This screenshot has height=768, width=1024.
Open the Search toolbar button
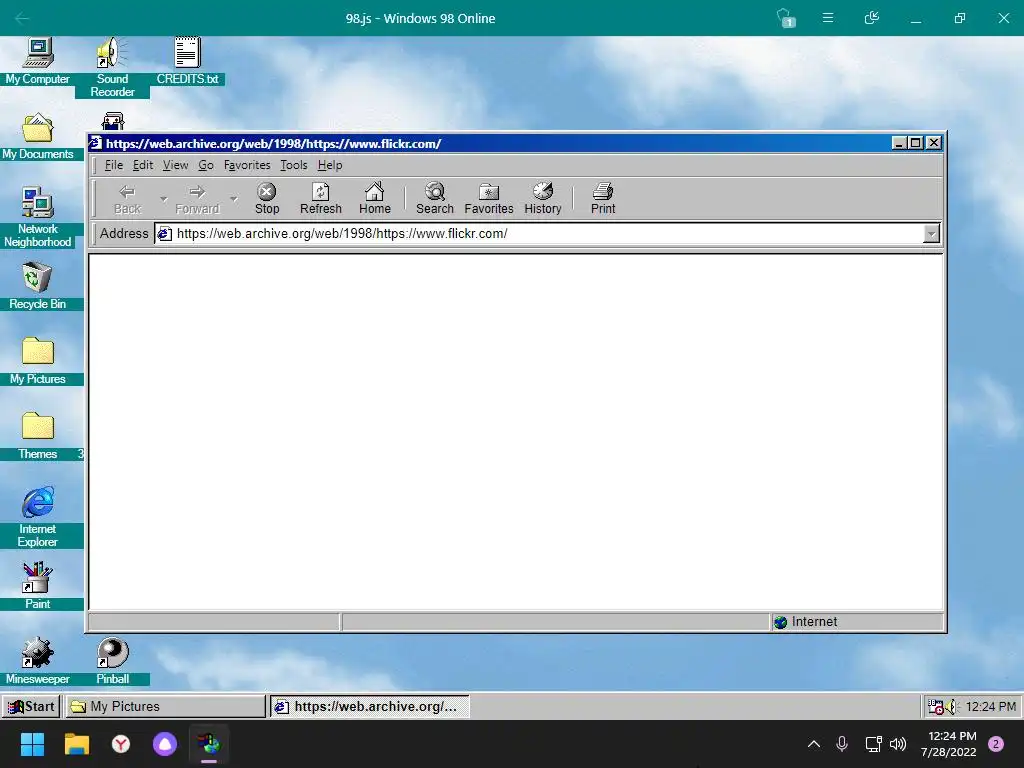(435, 199)
